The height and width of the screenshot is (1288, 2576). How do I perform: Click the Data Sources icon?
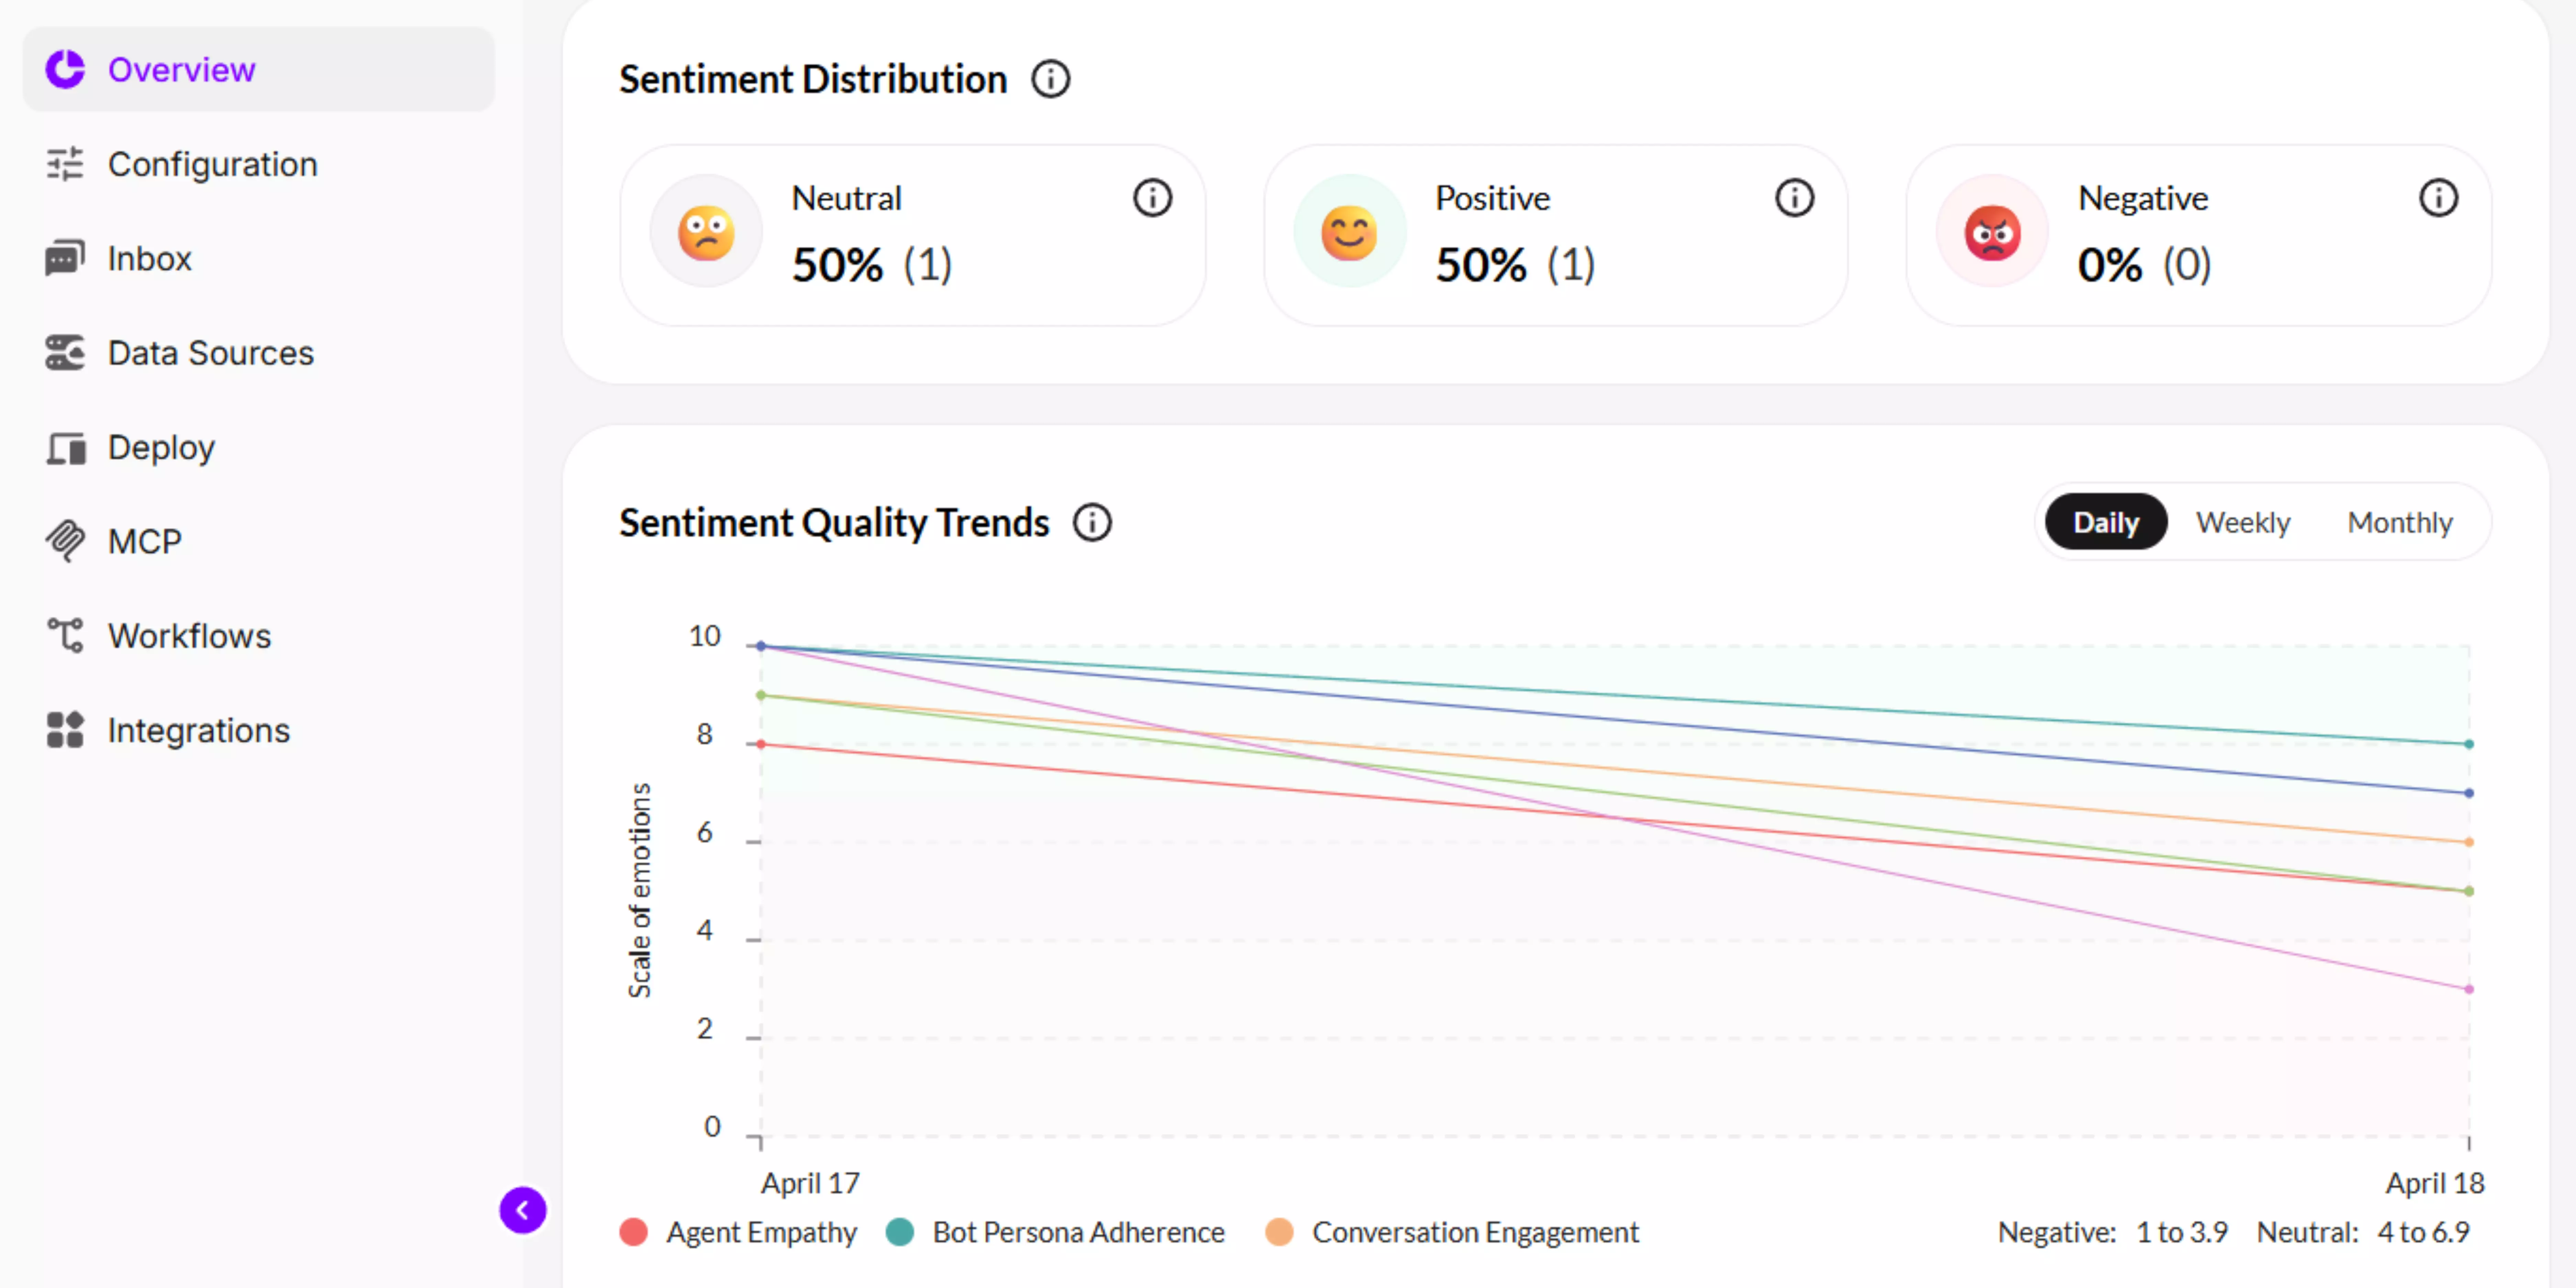point(65,353)
